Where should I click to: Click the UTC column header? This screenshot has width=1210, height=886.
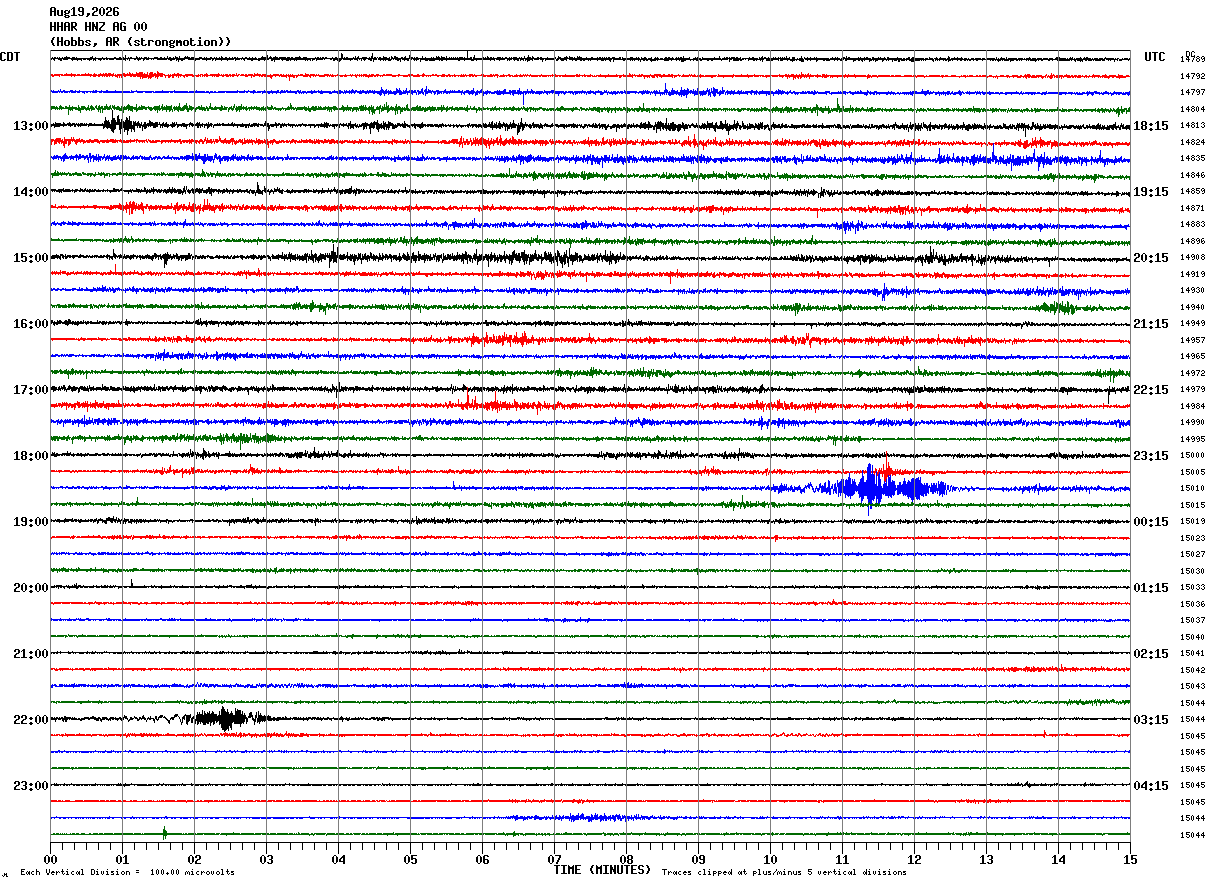(1155, 57)
